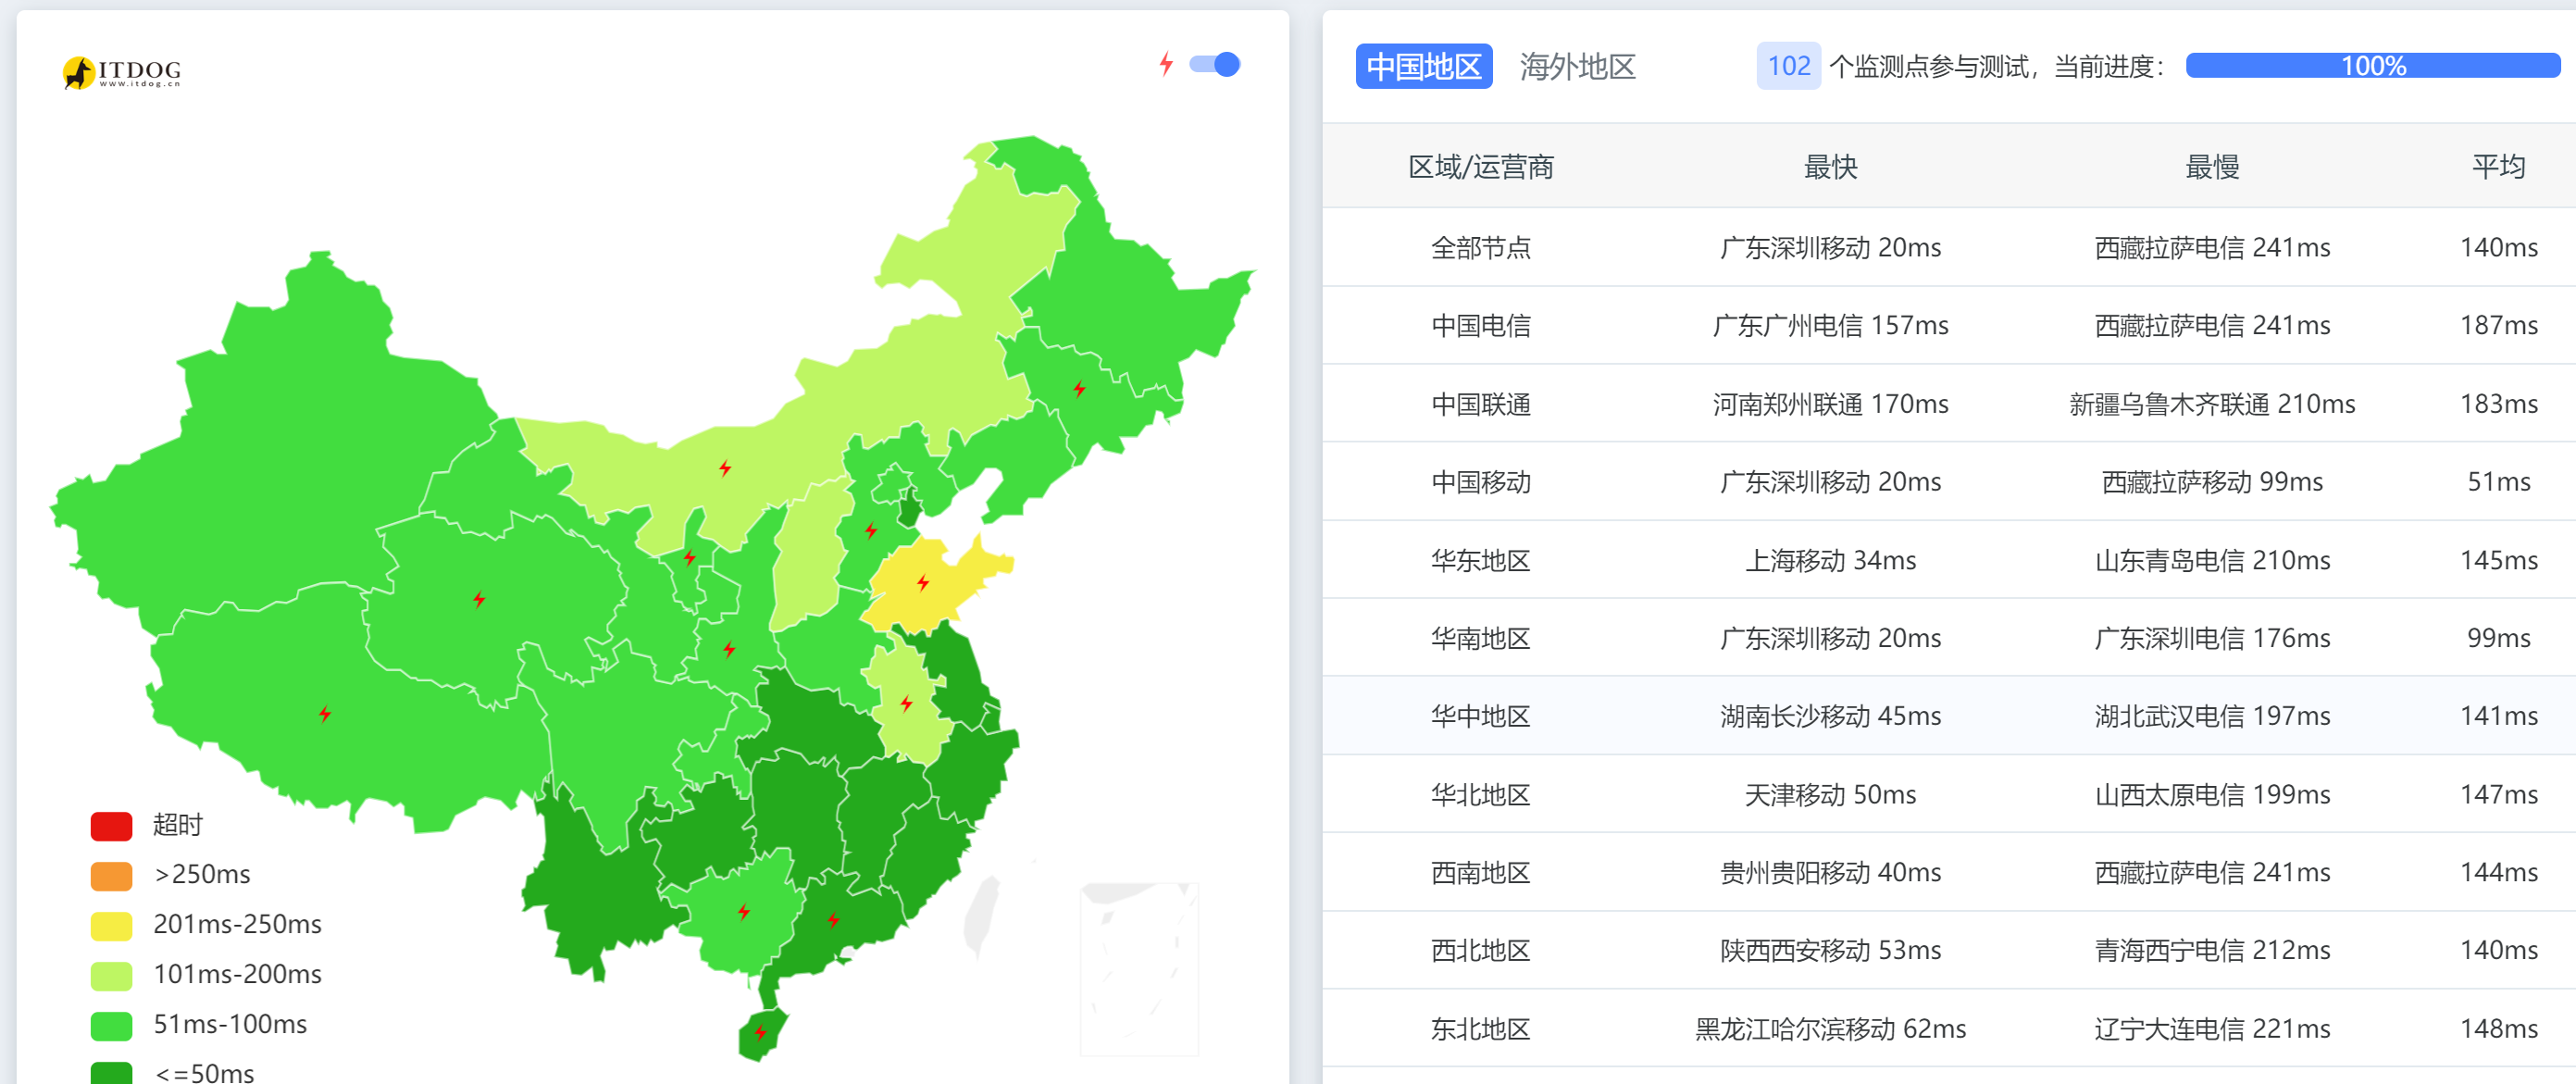This screenshot has width=2576, height=1084.
Task: Click the 西藏拉萨移动 99ms cell
Action: 2212,482
